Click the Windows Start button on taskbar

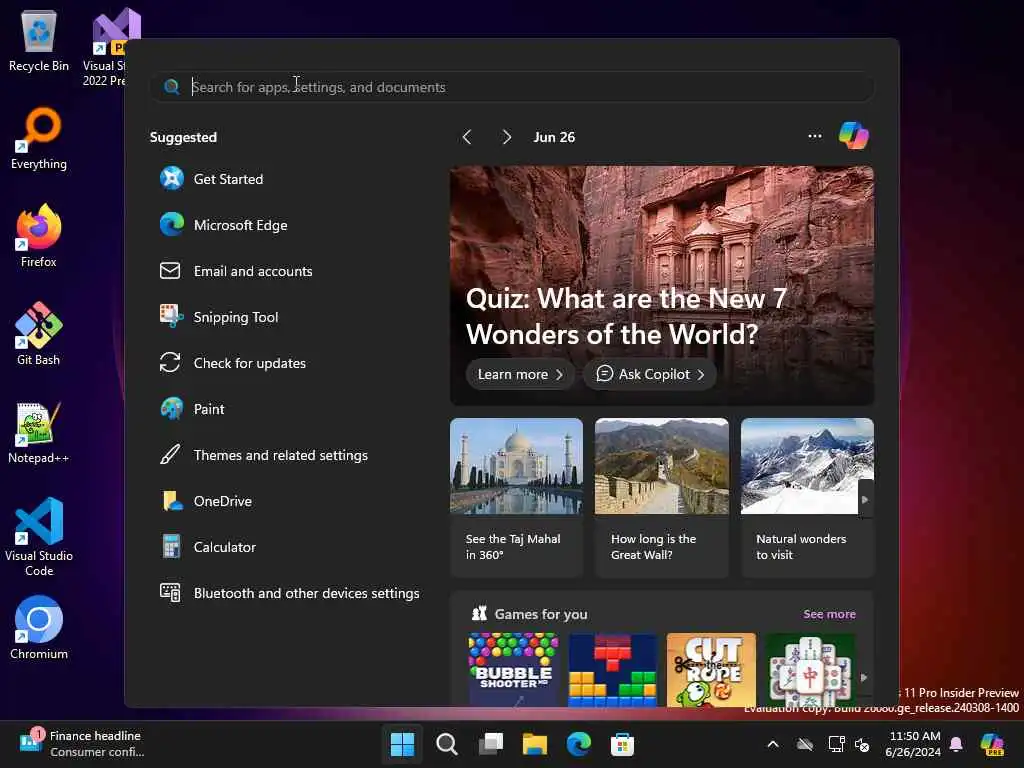click(402, 744)
